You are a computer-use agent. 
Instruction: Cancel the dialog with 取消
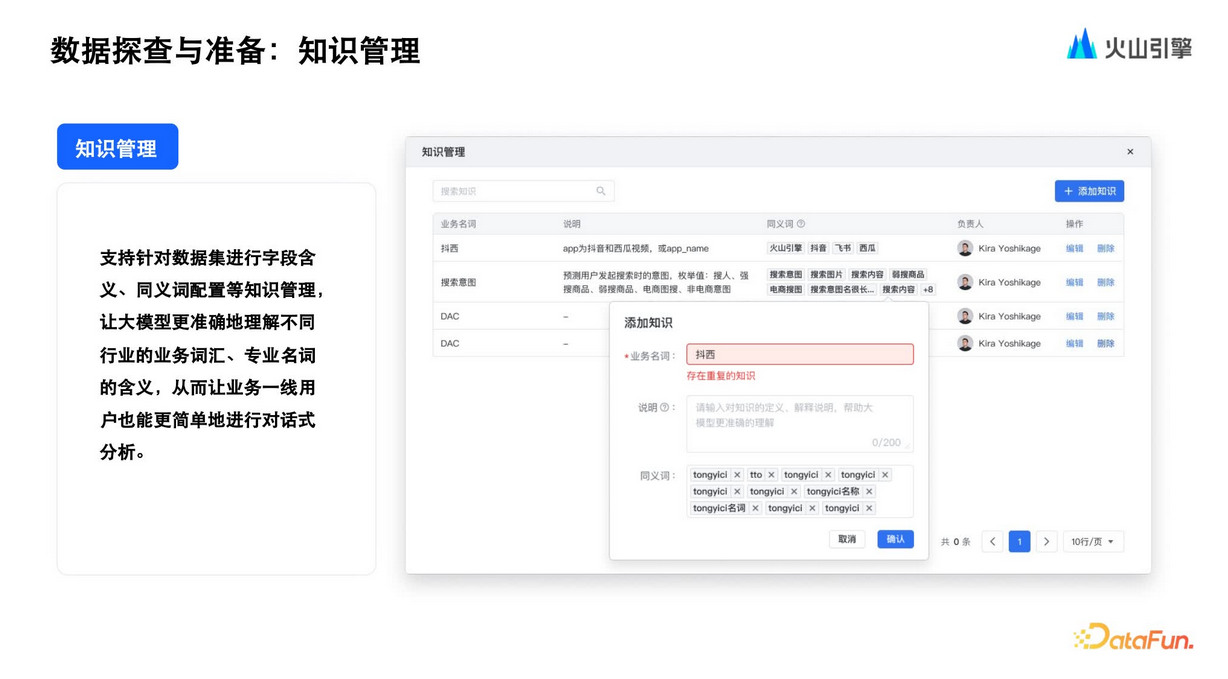[847, 539]
